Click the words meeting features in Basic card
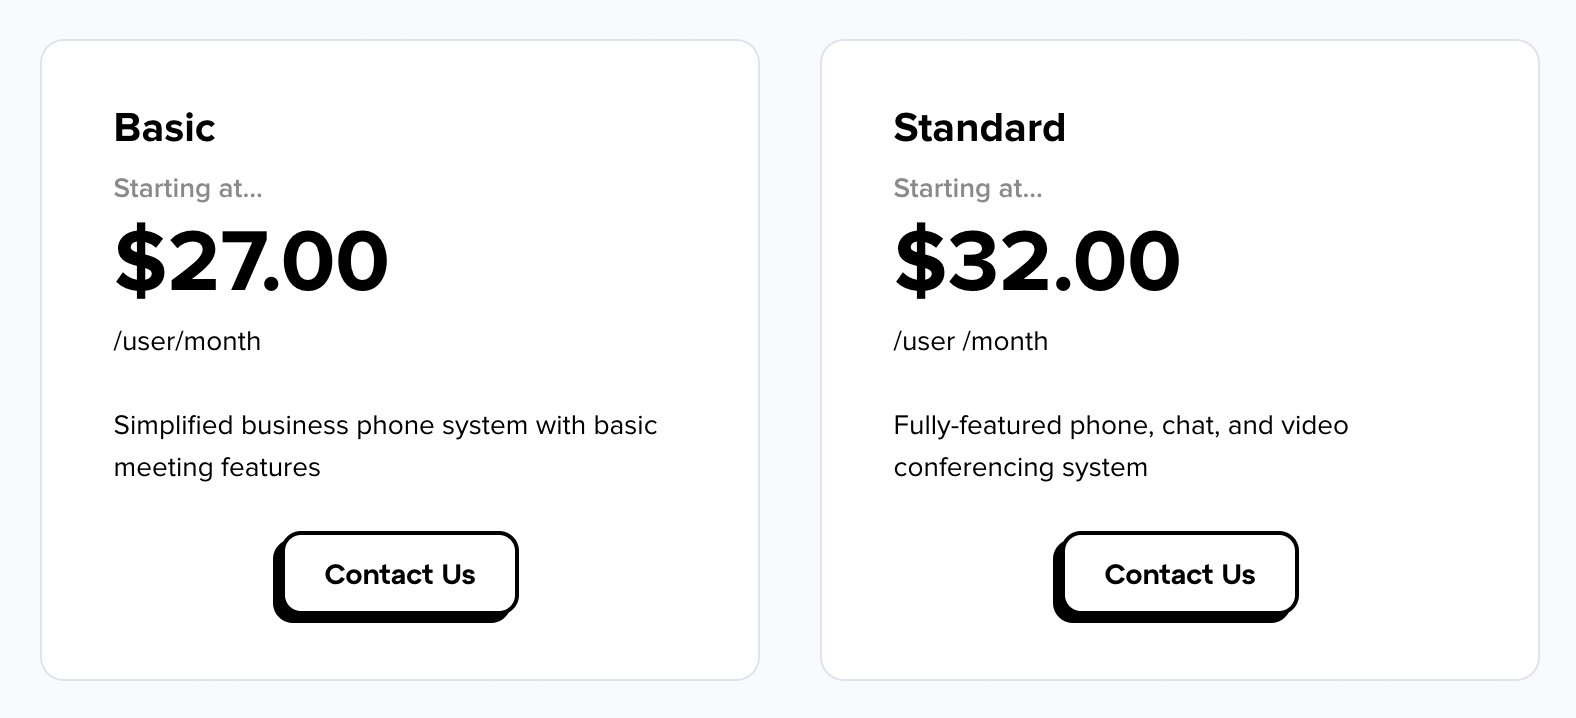The width and height of the screenshot is (1576, 718). (217, 467)
